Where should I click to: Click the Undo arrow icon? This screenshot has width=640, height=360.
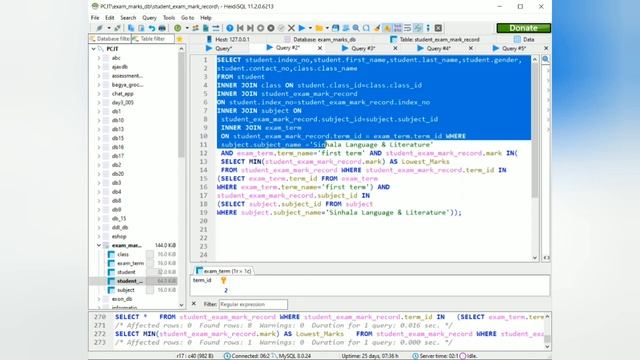click(151, 28)
